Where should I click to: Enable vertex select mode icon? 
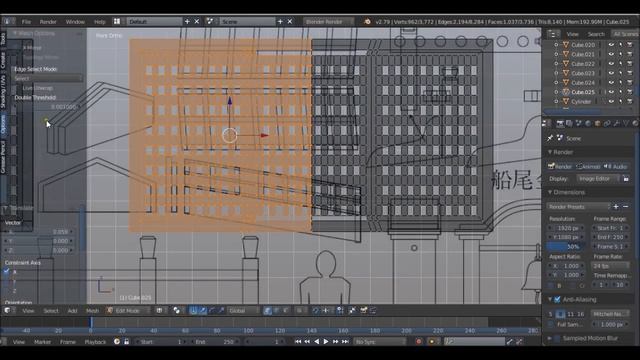pyautogui.click(x=267, y=311)
